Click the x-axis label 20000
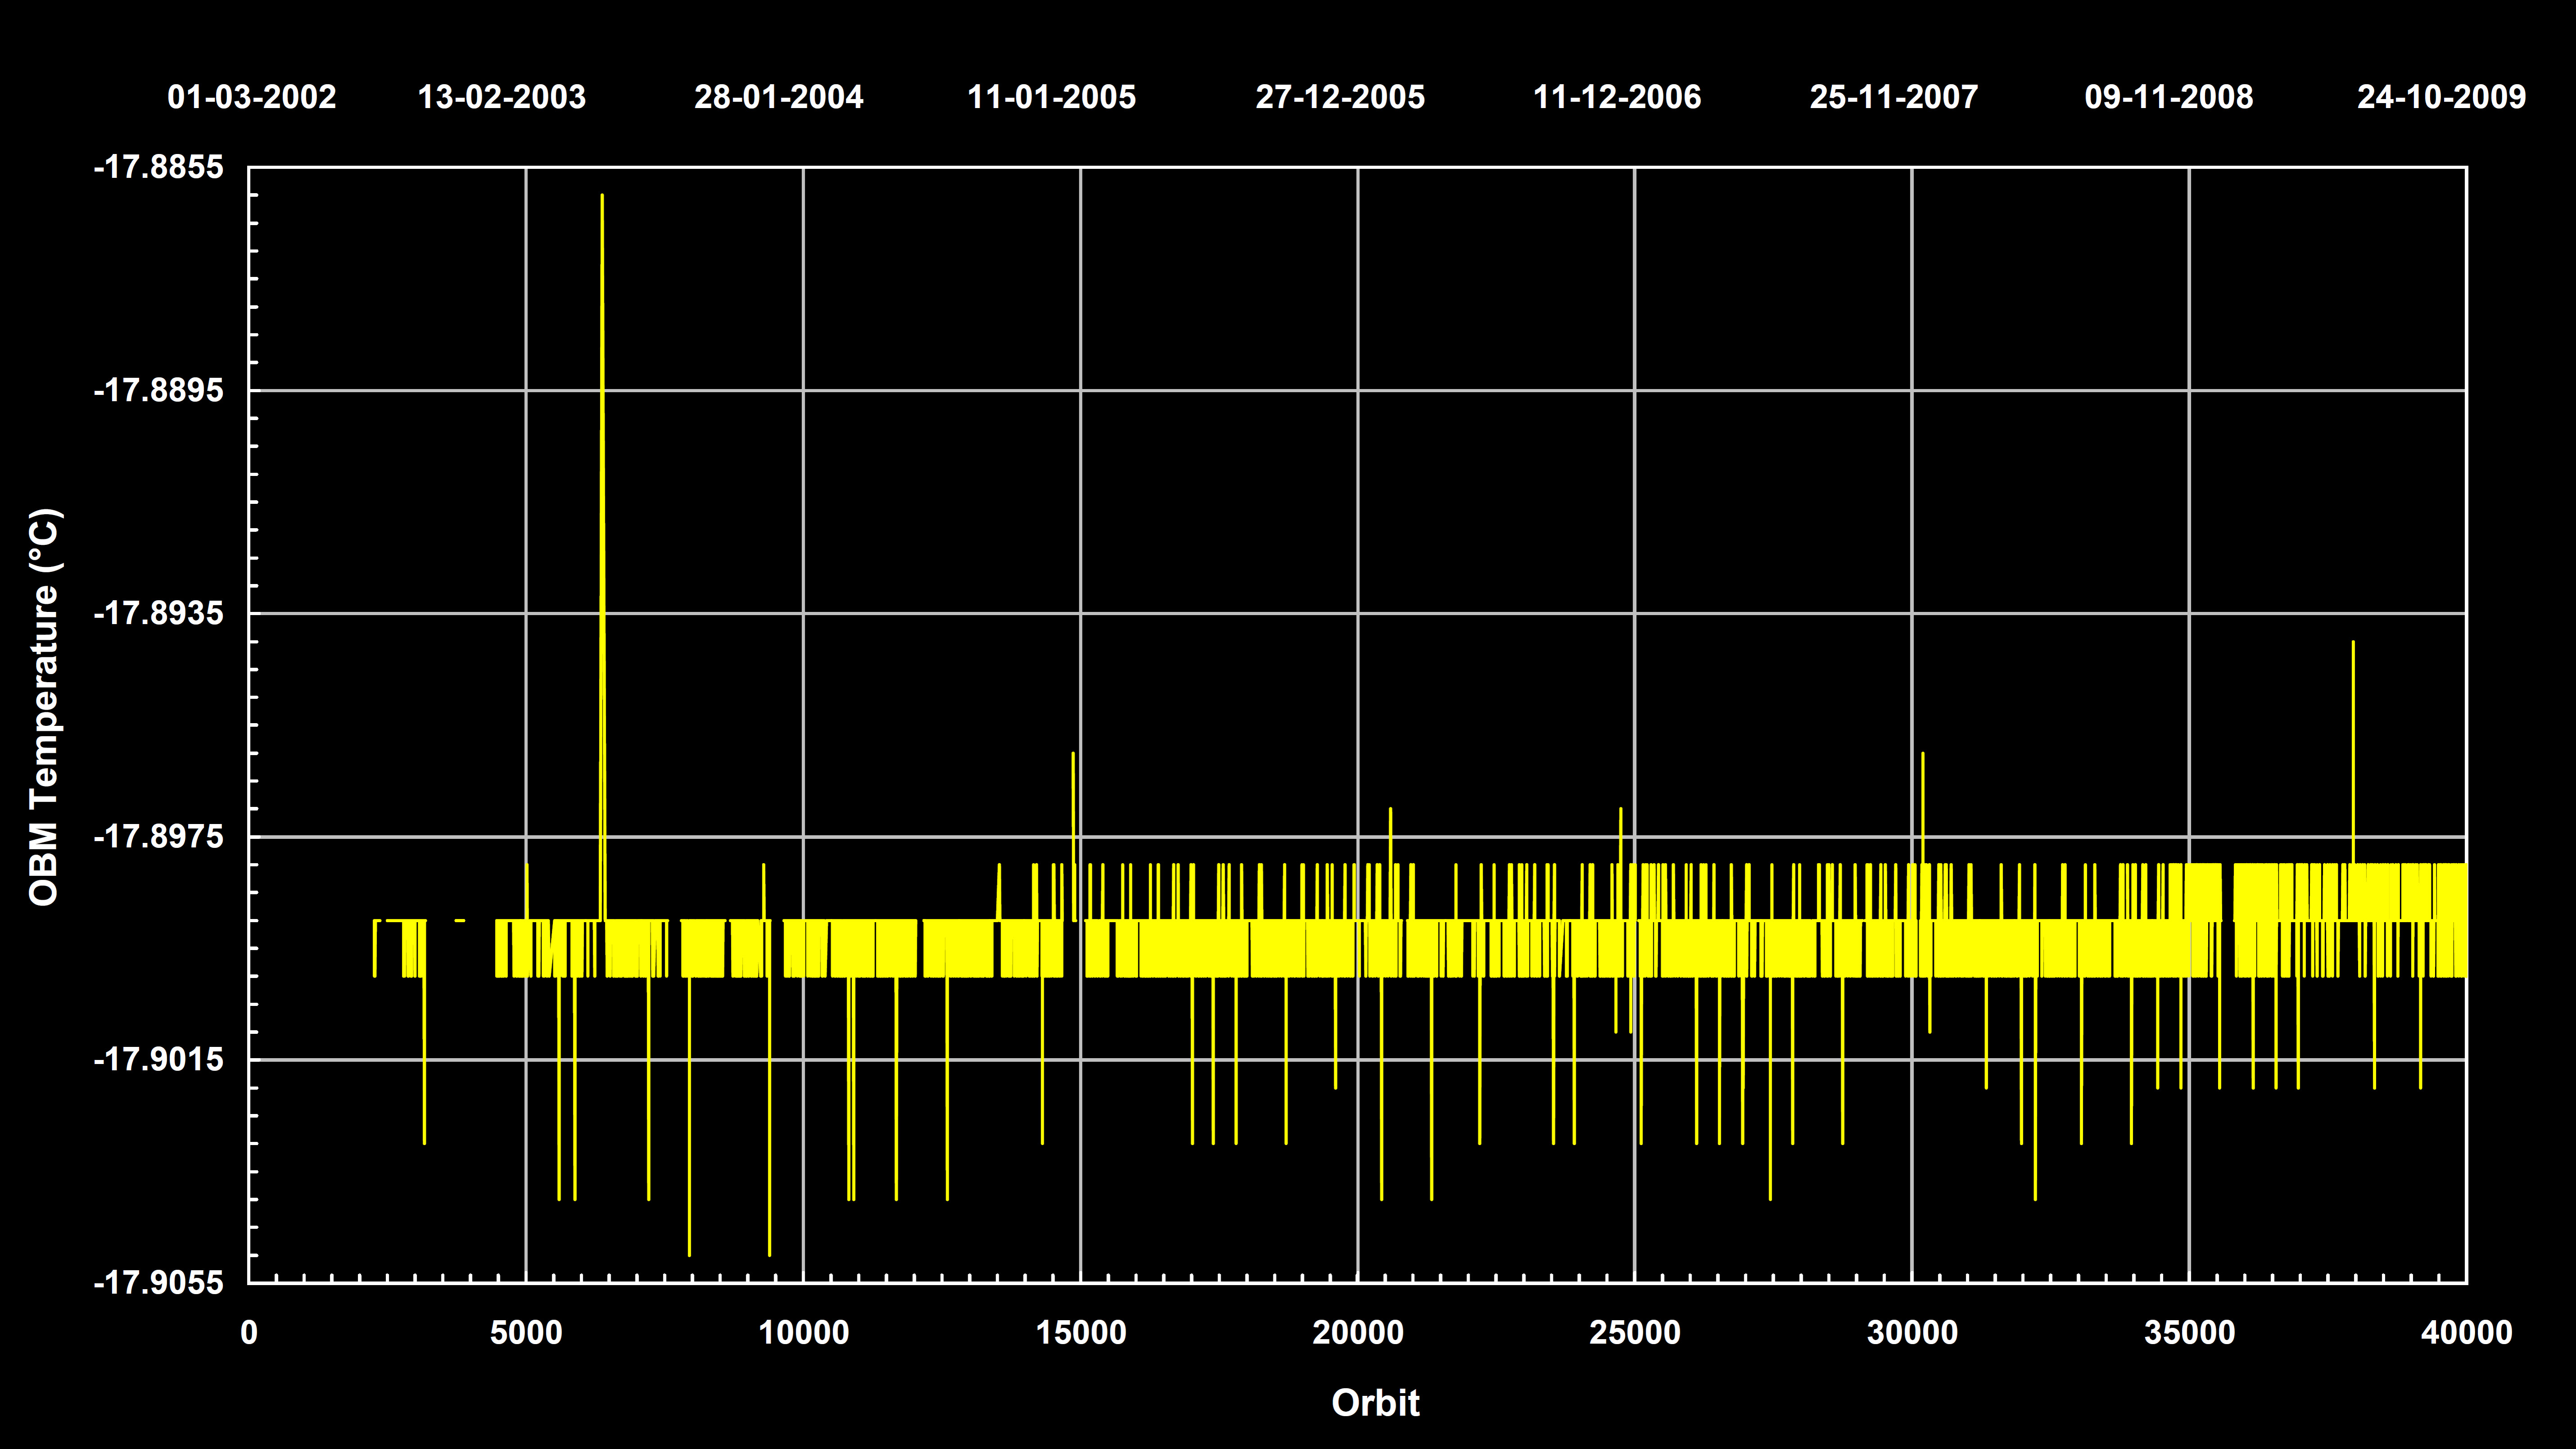The height and width of the screenshot is (1449, 2576). click(x=1357, y=1333)
